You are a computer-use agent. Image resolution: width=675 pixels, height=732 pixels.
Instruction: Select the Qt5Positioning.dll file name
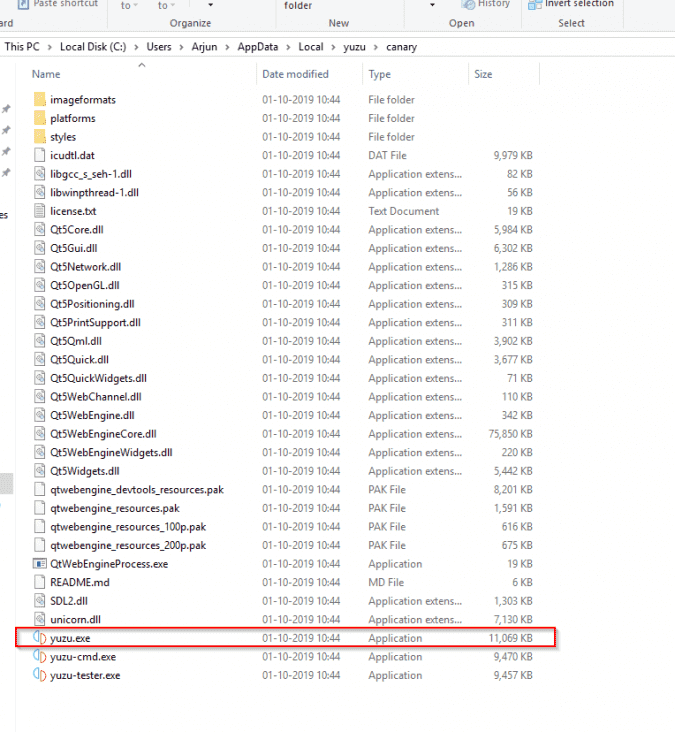tap(92, 304)
